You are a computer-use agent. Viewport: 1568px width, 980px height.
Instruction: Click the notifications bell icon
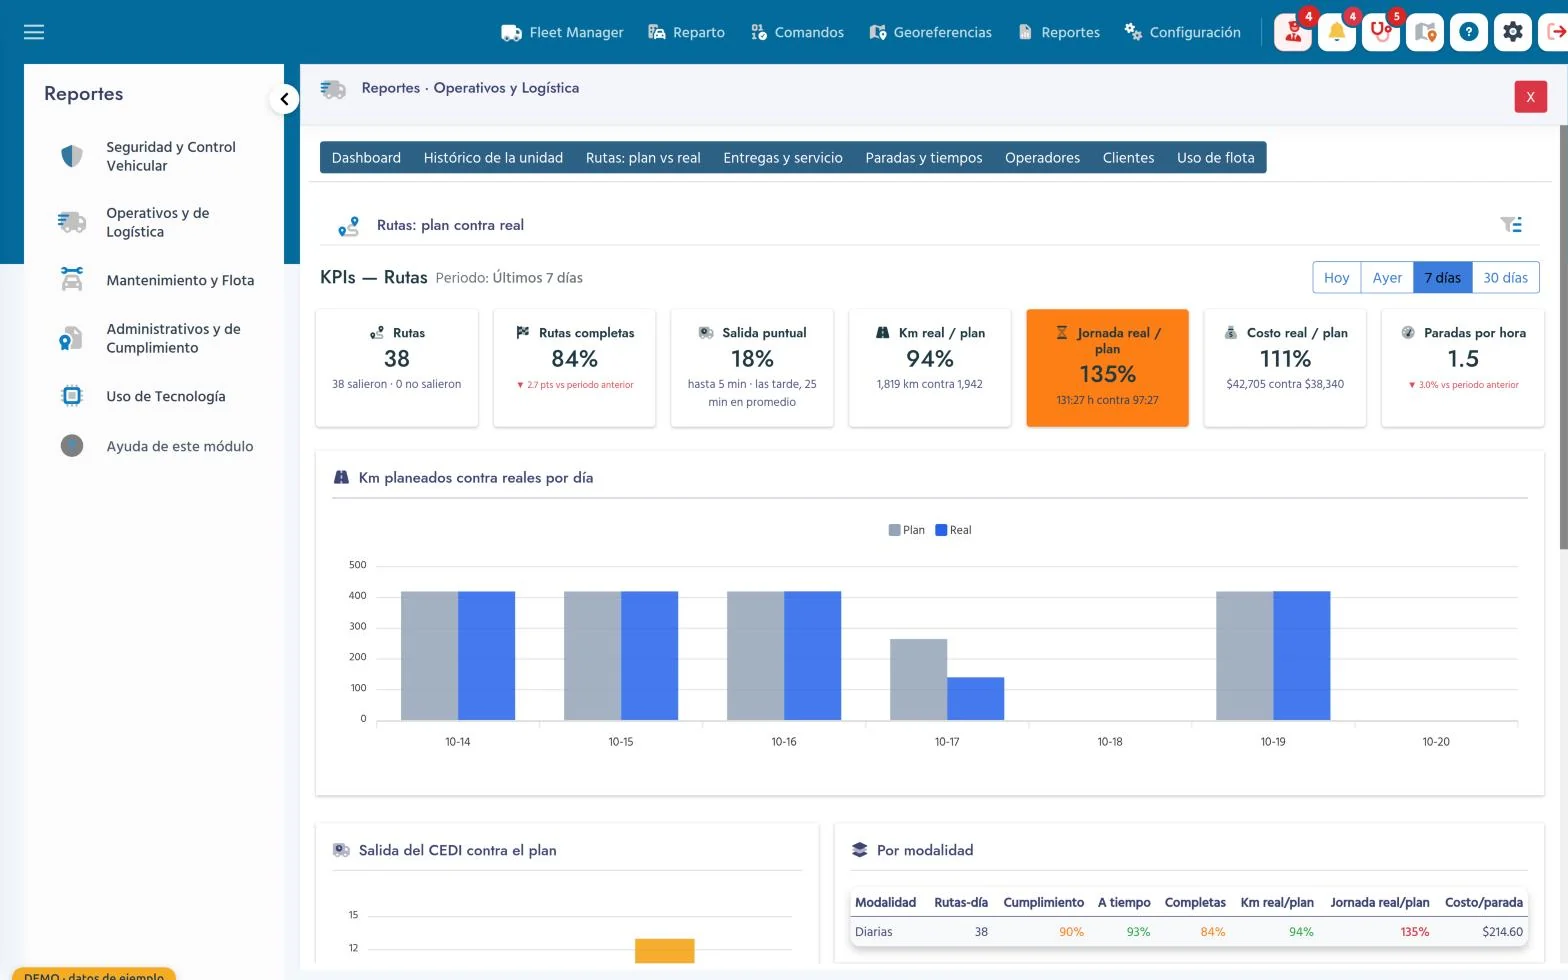(1337, 32)
